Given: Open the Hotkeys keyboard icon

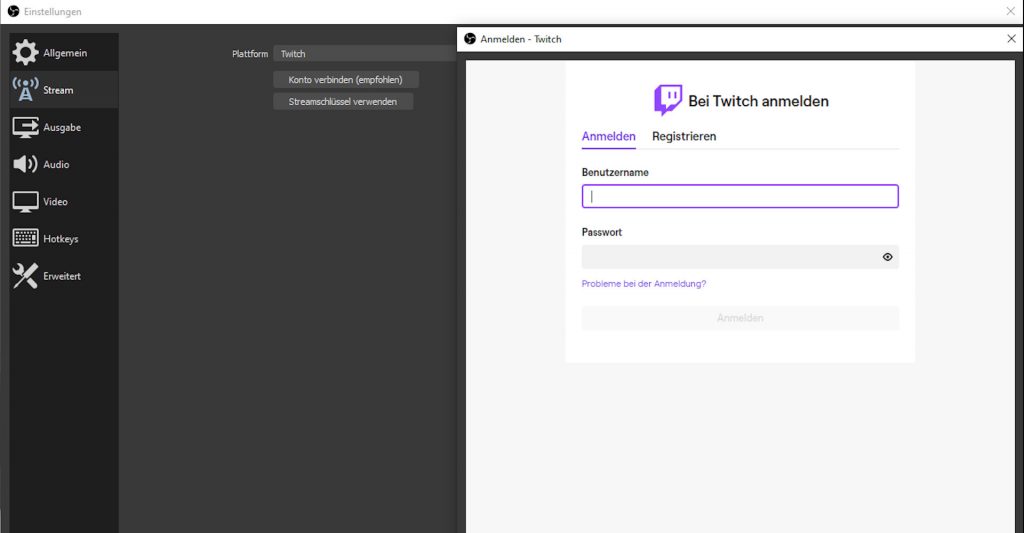Looking at the screenshot, I should (25, 238).
